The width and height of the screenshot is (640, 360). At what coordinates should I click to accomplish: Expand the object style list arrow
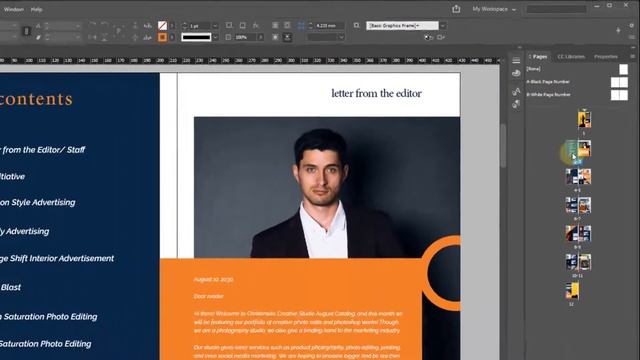click(x=443, y=26)
